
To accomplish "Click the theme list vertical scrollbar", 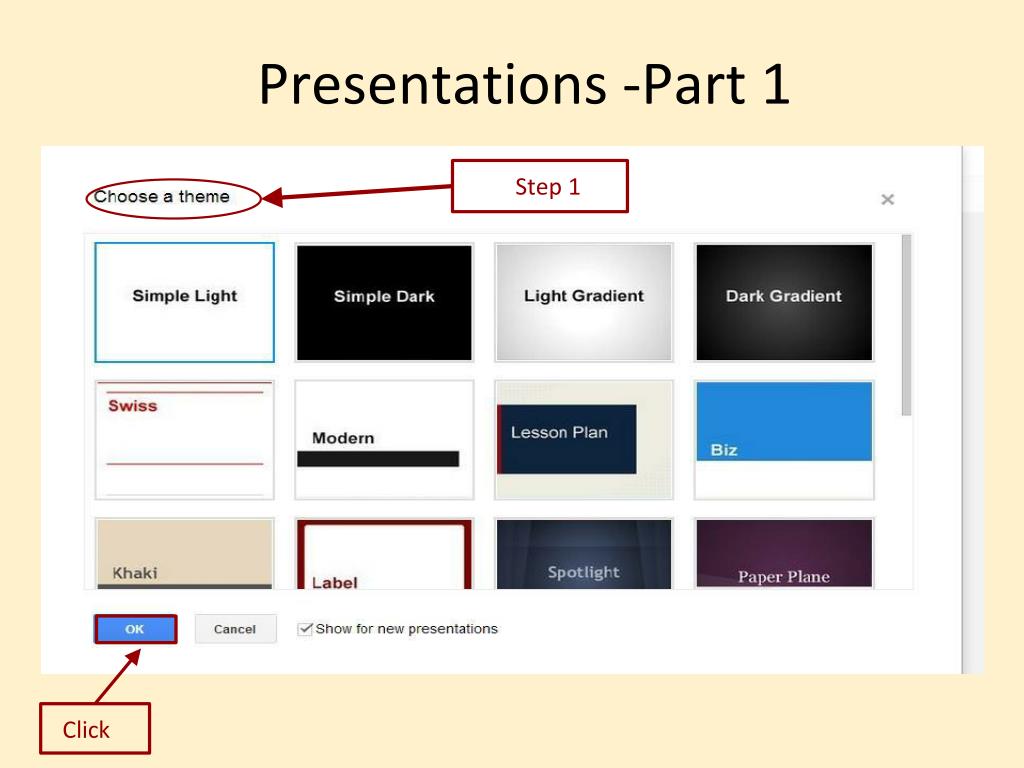I will [x=906, y=325].
